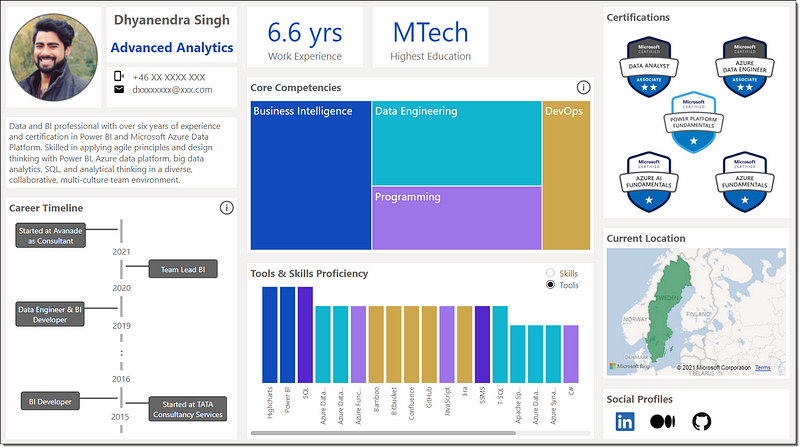800x448 pixels.
Task: Click the Started at Avanade timeline box
Action: (x=57, y=235)
